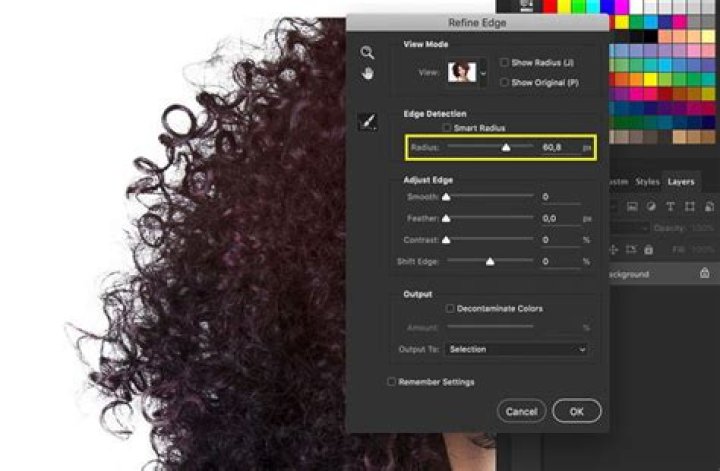Open the View mode dropdown arrow
This screenshot has width=720, height=471.
(x=483, y=73)
